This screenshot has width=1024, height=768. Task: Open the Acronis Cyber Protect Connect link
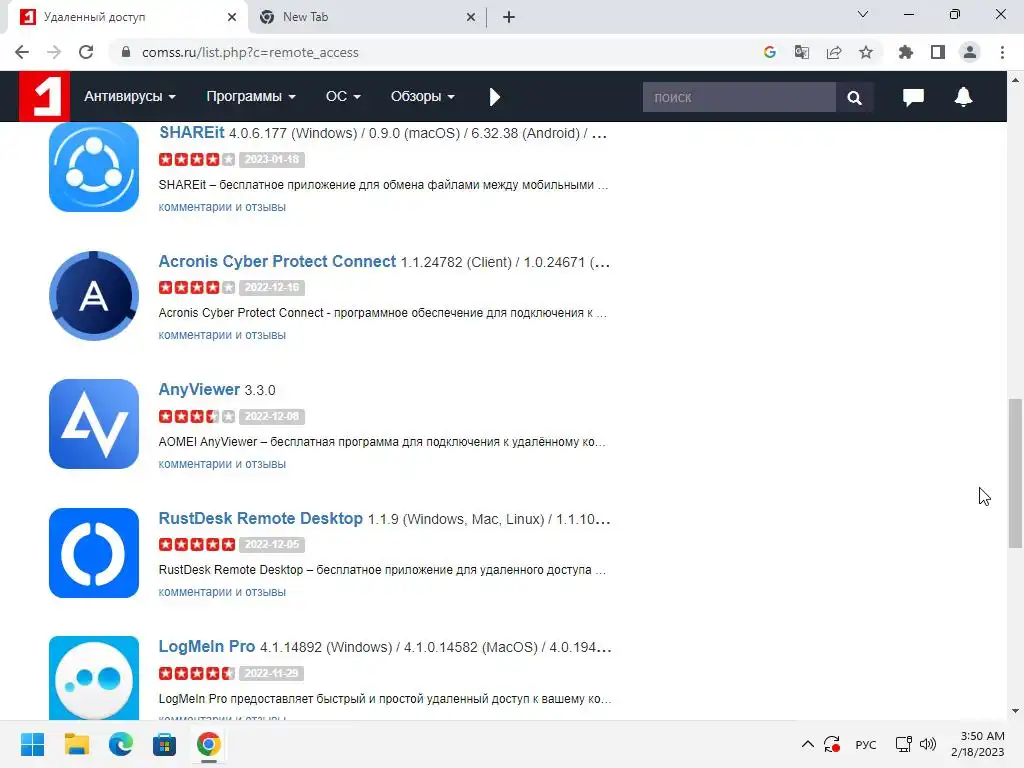click(x=277, y=261)
